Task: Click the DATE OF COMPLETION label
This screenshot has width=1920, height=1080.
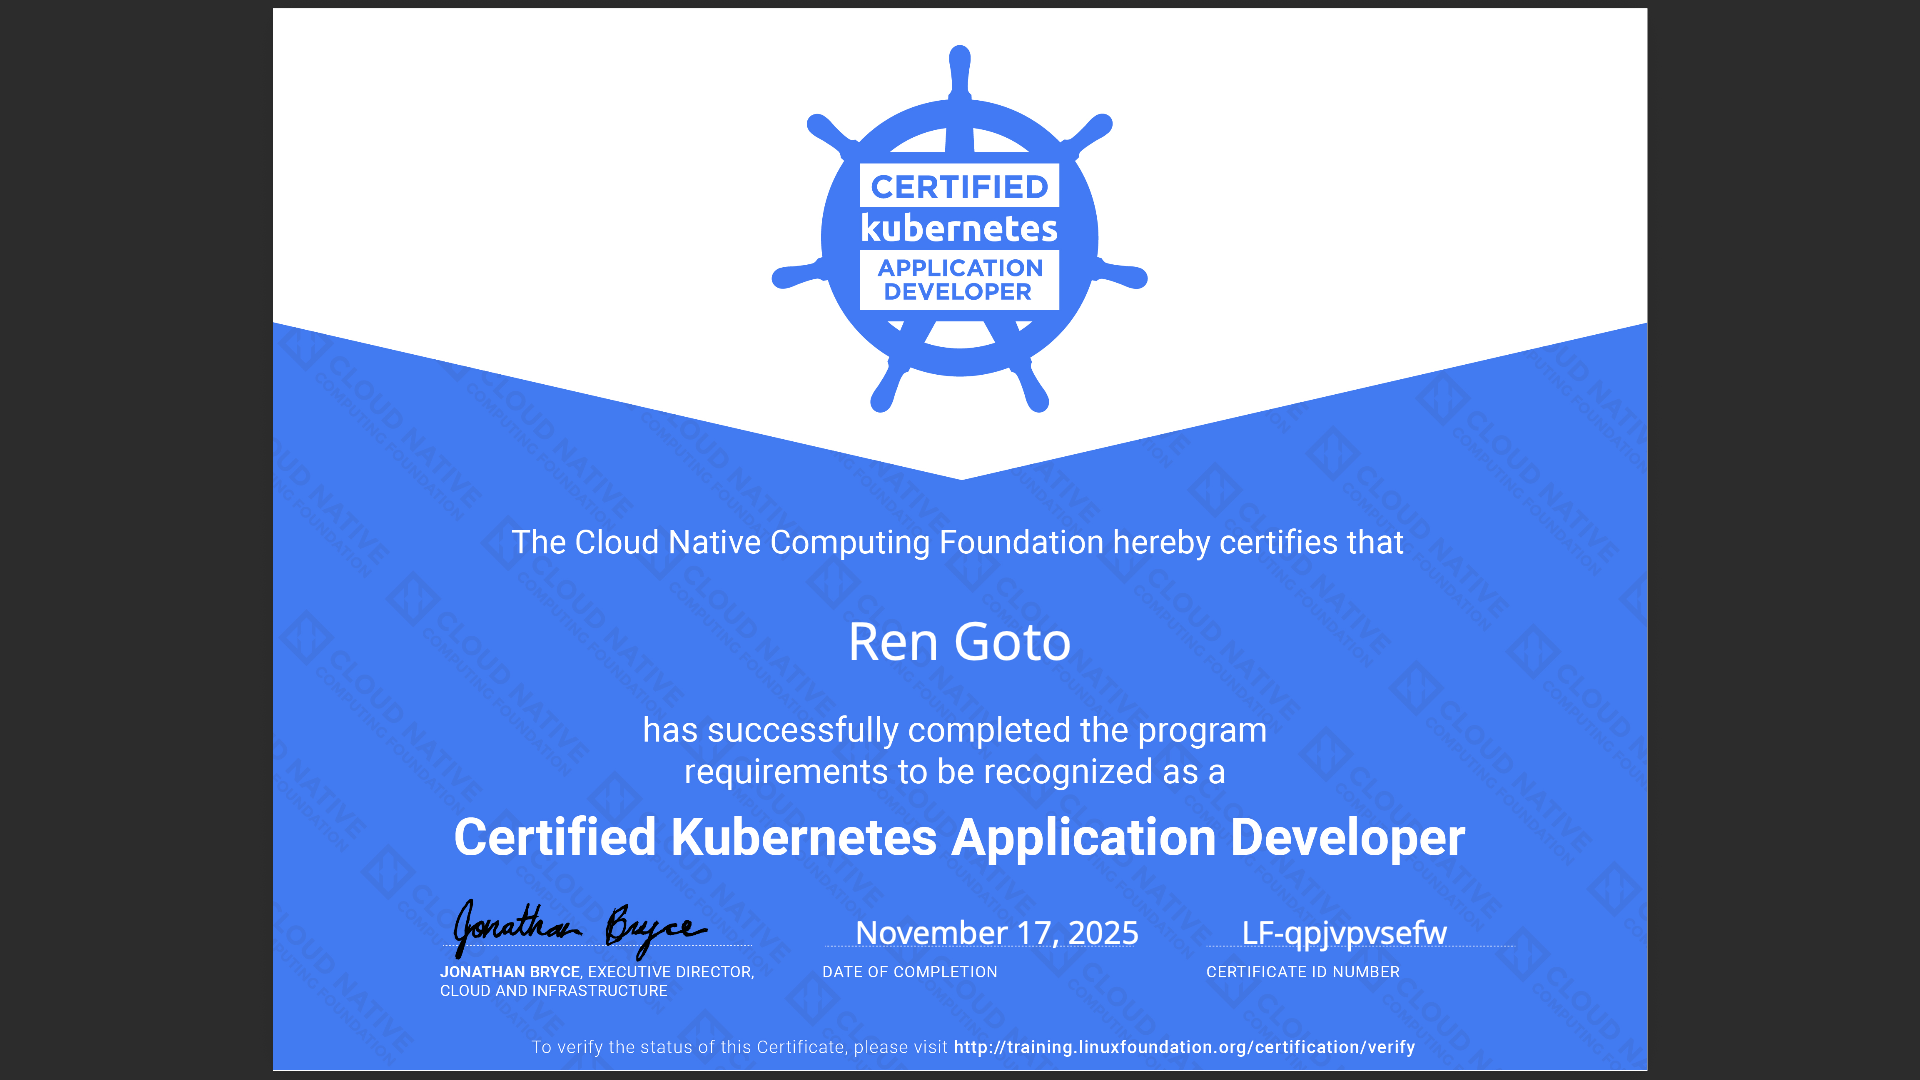Action: coord(909,972)
